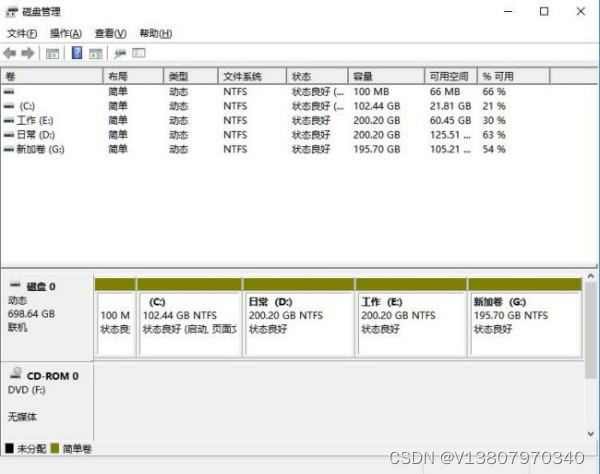Click the 21 % available cell

pyautogui.click(x=494, y=106)
